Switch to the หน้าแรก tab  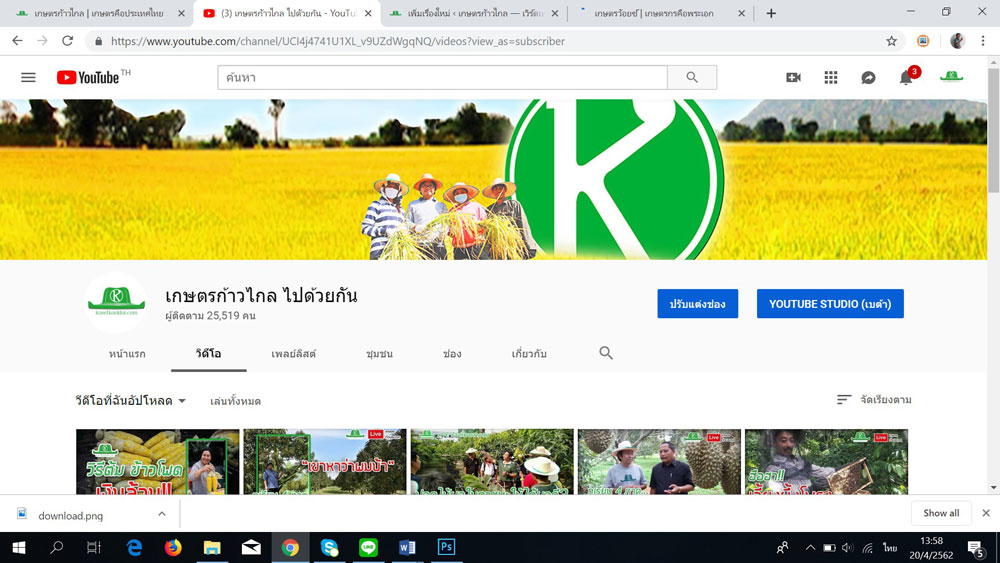127,353
